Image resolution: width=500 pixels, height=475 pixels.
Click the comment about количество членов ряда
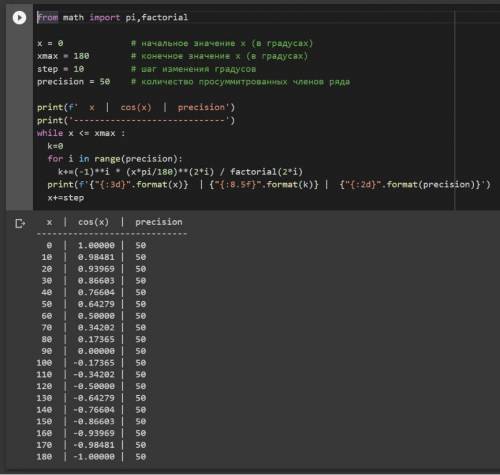(x=240, y=82)
